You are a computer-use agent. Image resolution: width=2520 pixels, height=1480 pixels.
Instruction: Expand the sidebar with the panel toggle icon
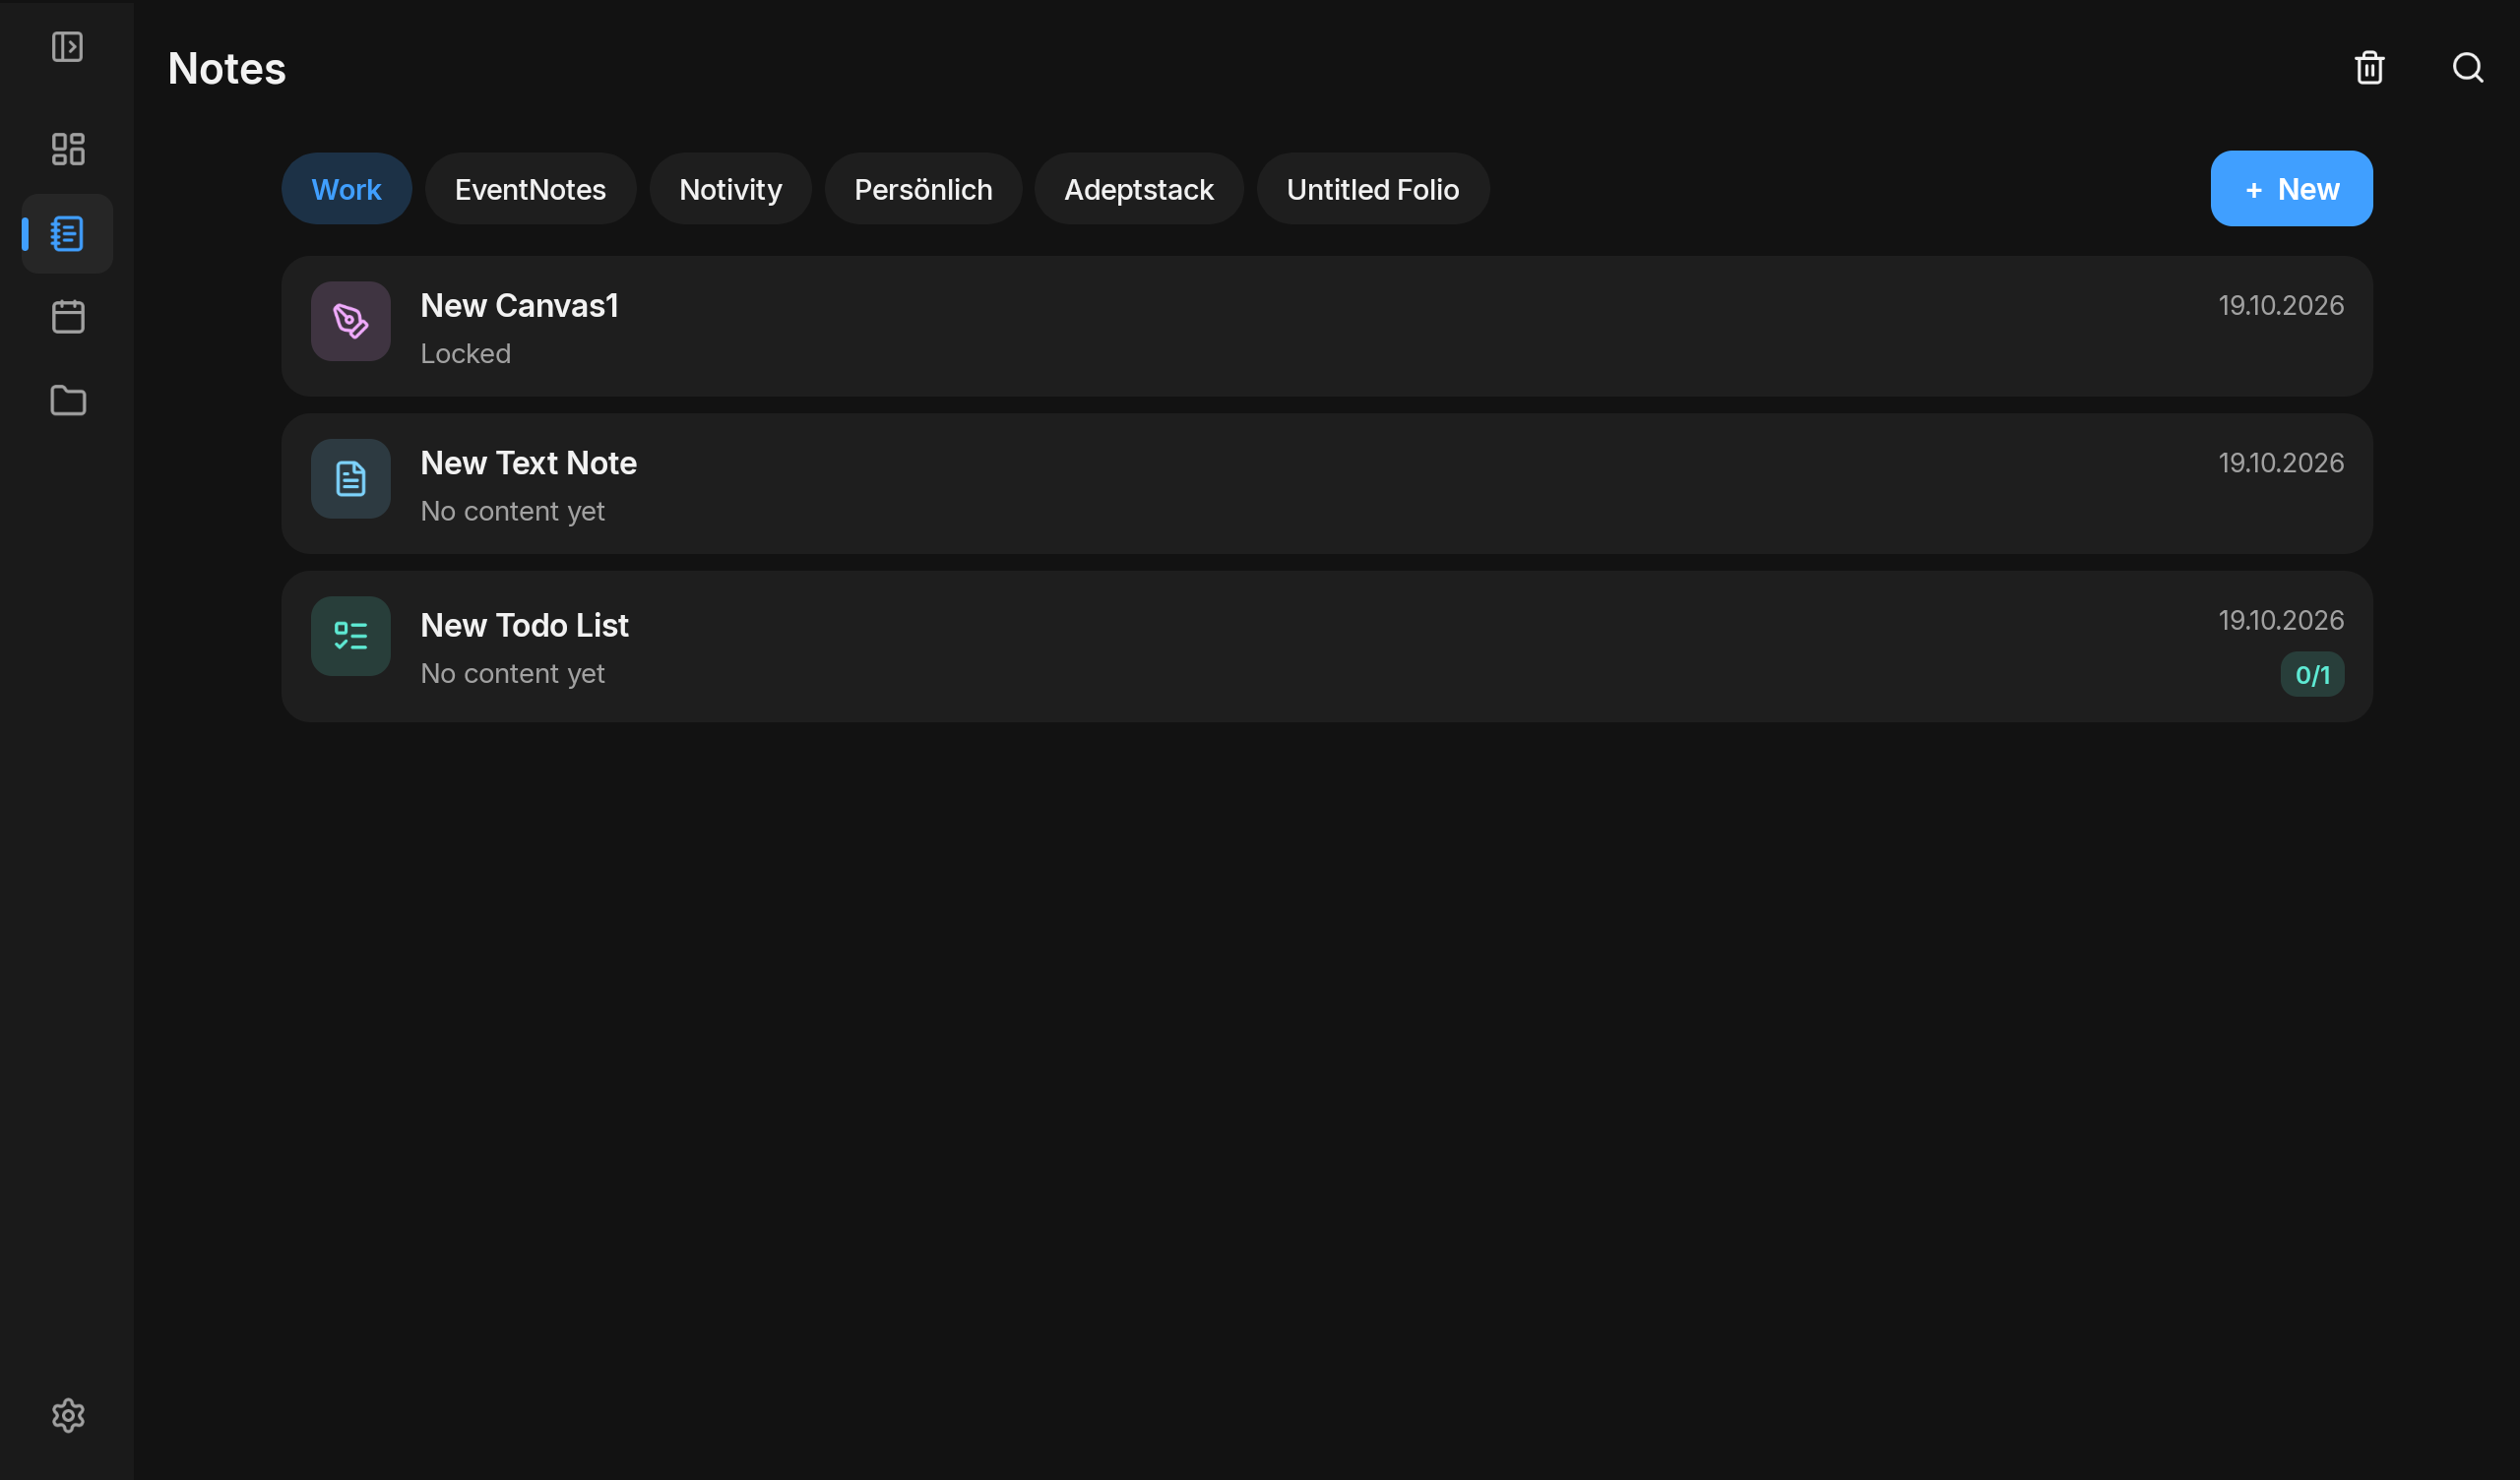67,47
